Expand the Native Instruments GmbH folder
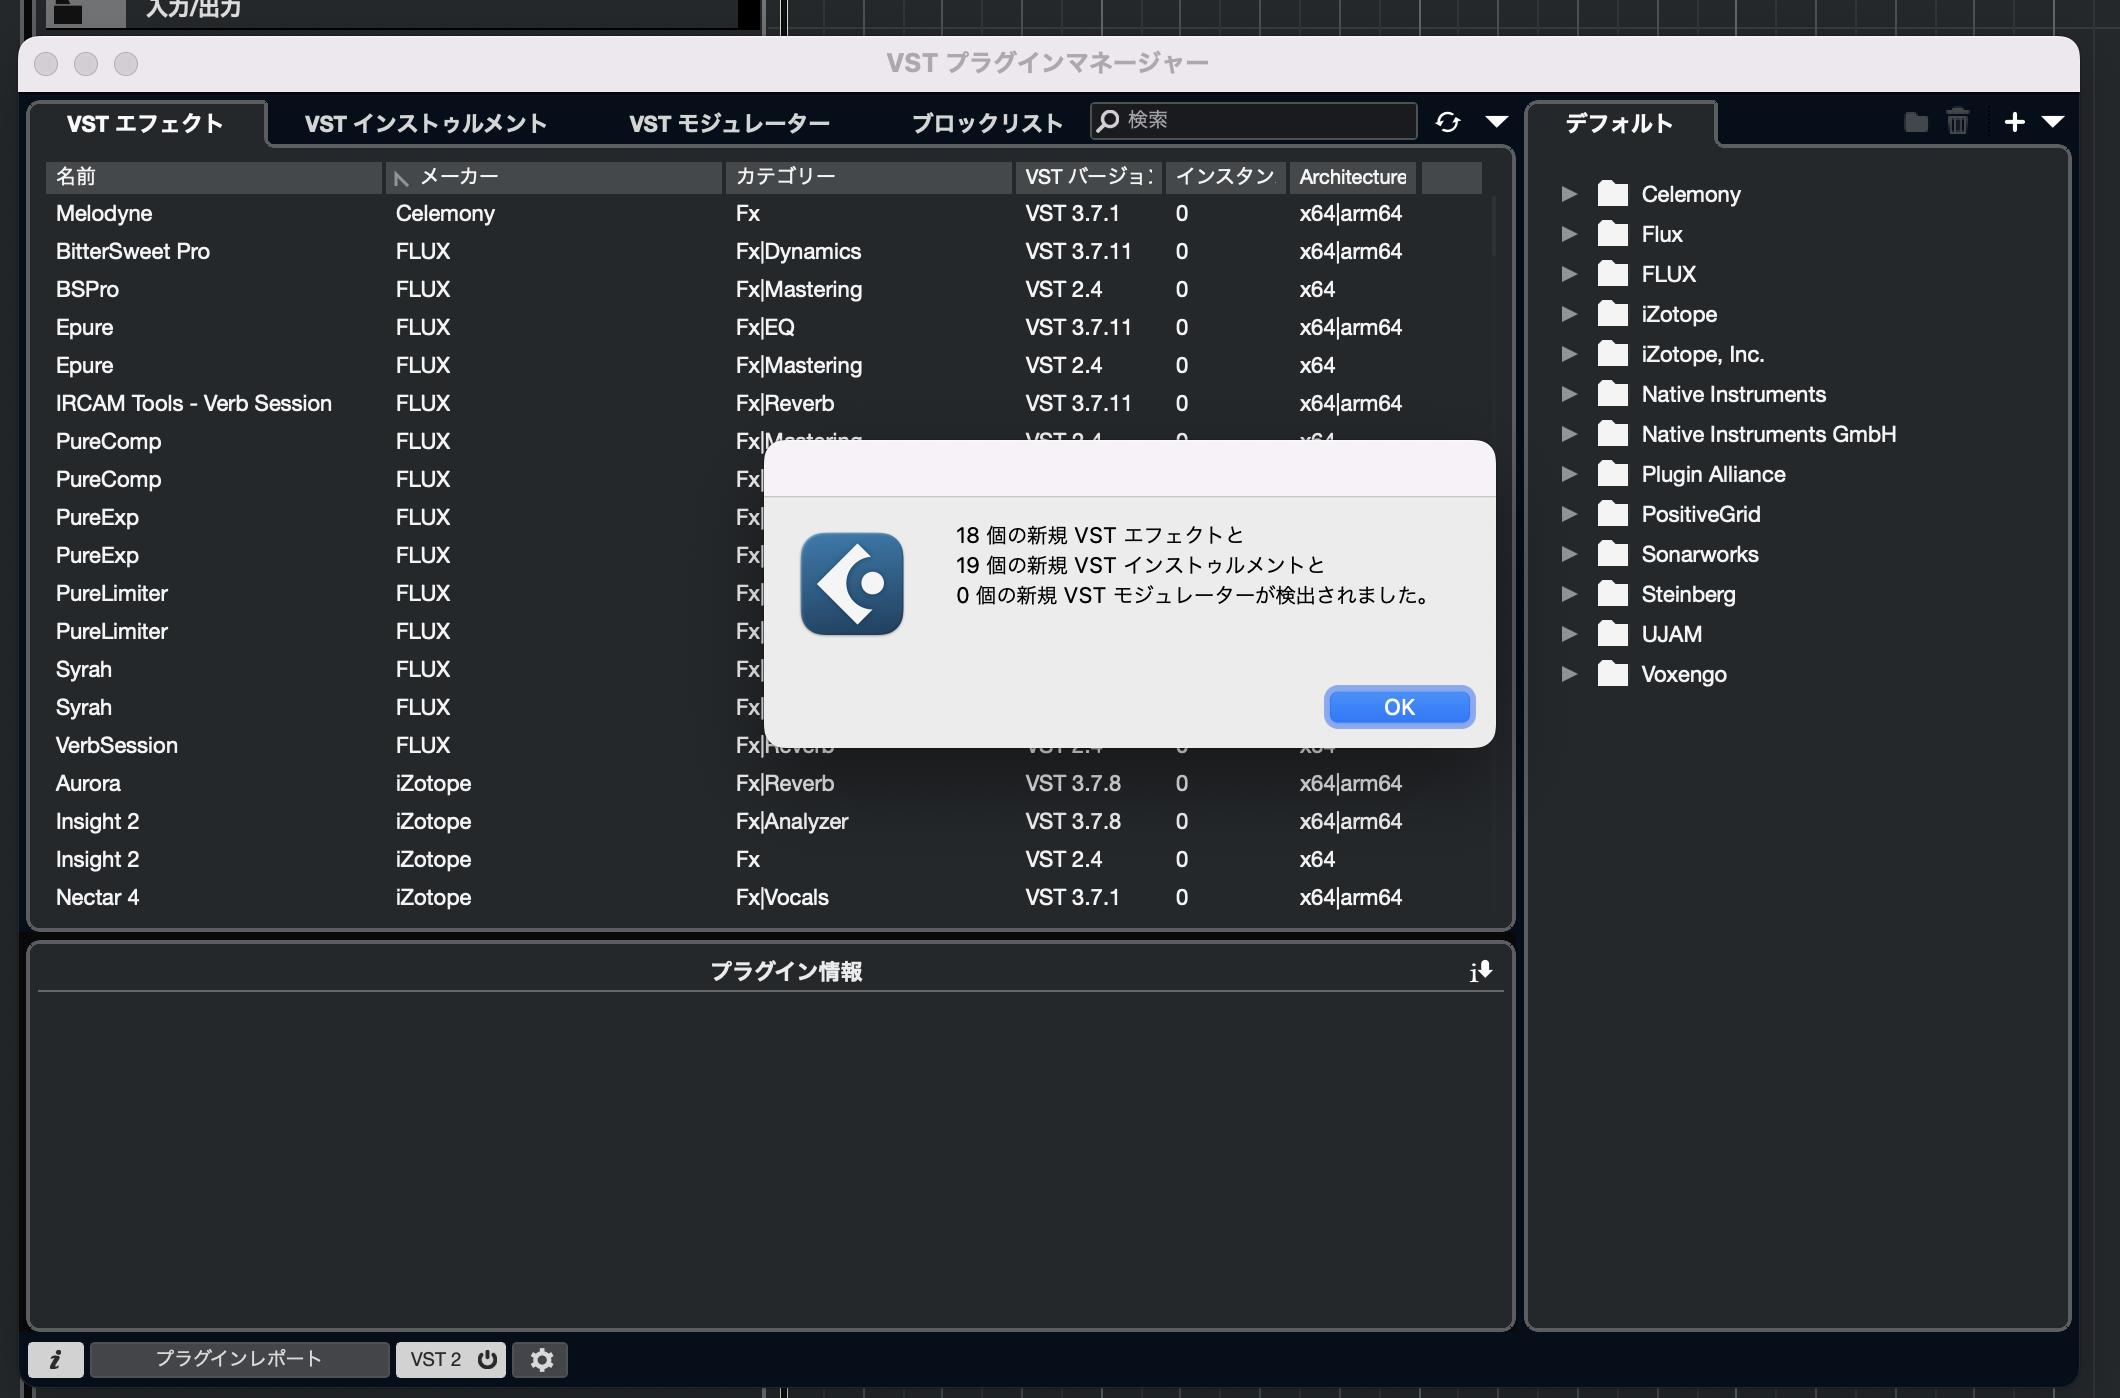Image resolution: width=2120 pixels, height=1398 pixels. [x=1569, y=433]
